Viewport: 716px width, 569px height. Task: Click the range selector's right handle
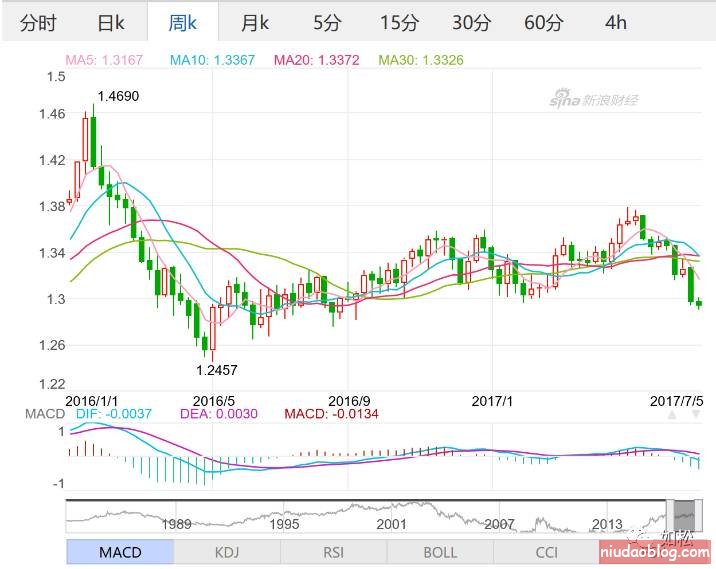[698, 516]
